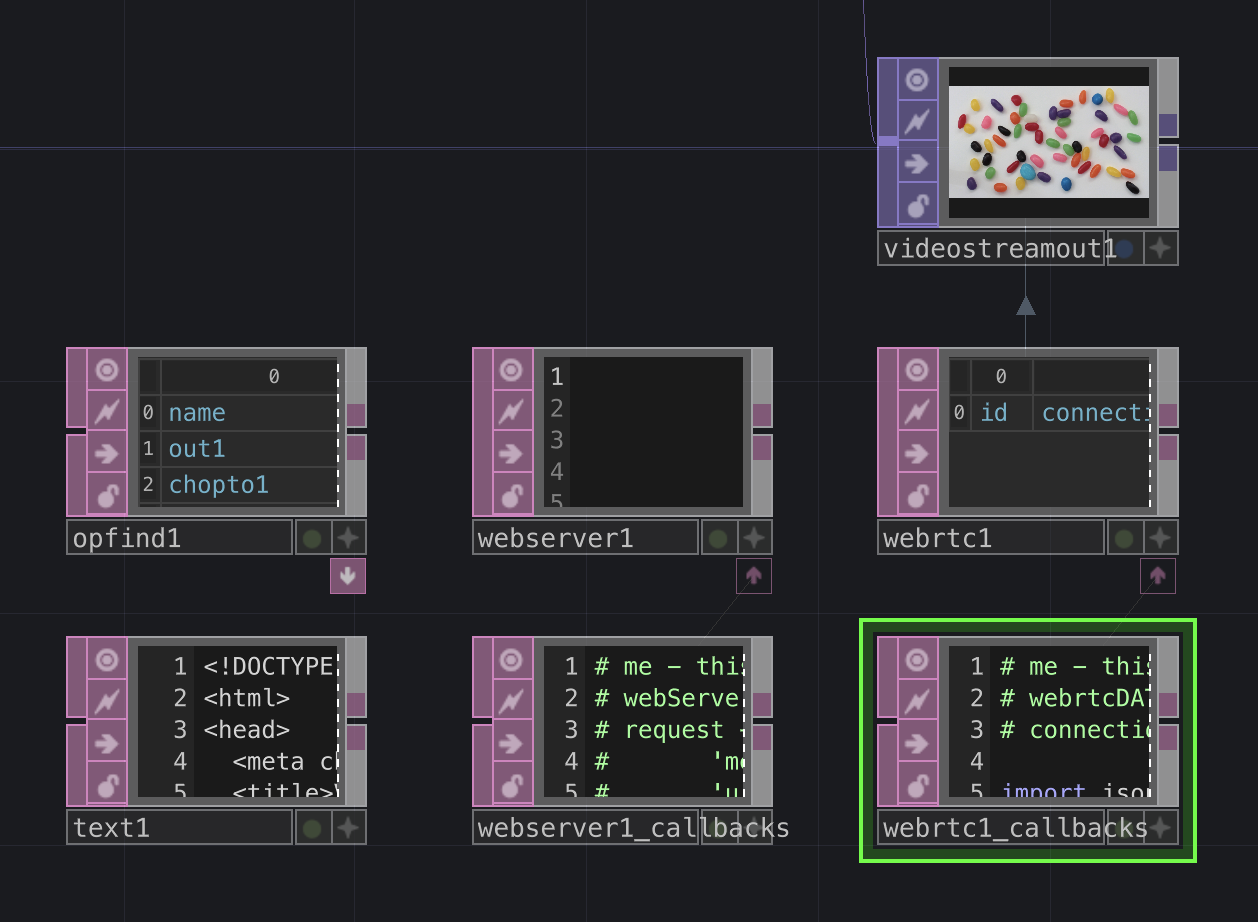Select the chopto1 cell in opfind1

pos(218,485)
